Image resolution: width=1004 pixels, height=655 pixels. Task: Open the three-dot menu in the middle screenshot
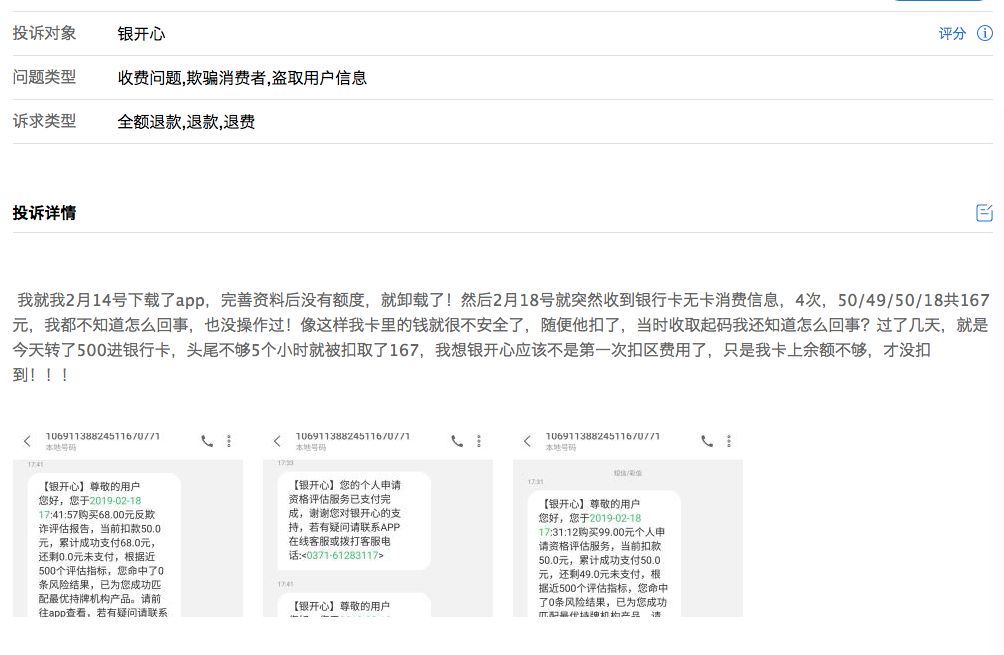(x=479, y=440)
